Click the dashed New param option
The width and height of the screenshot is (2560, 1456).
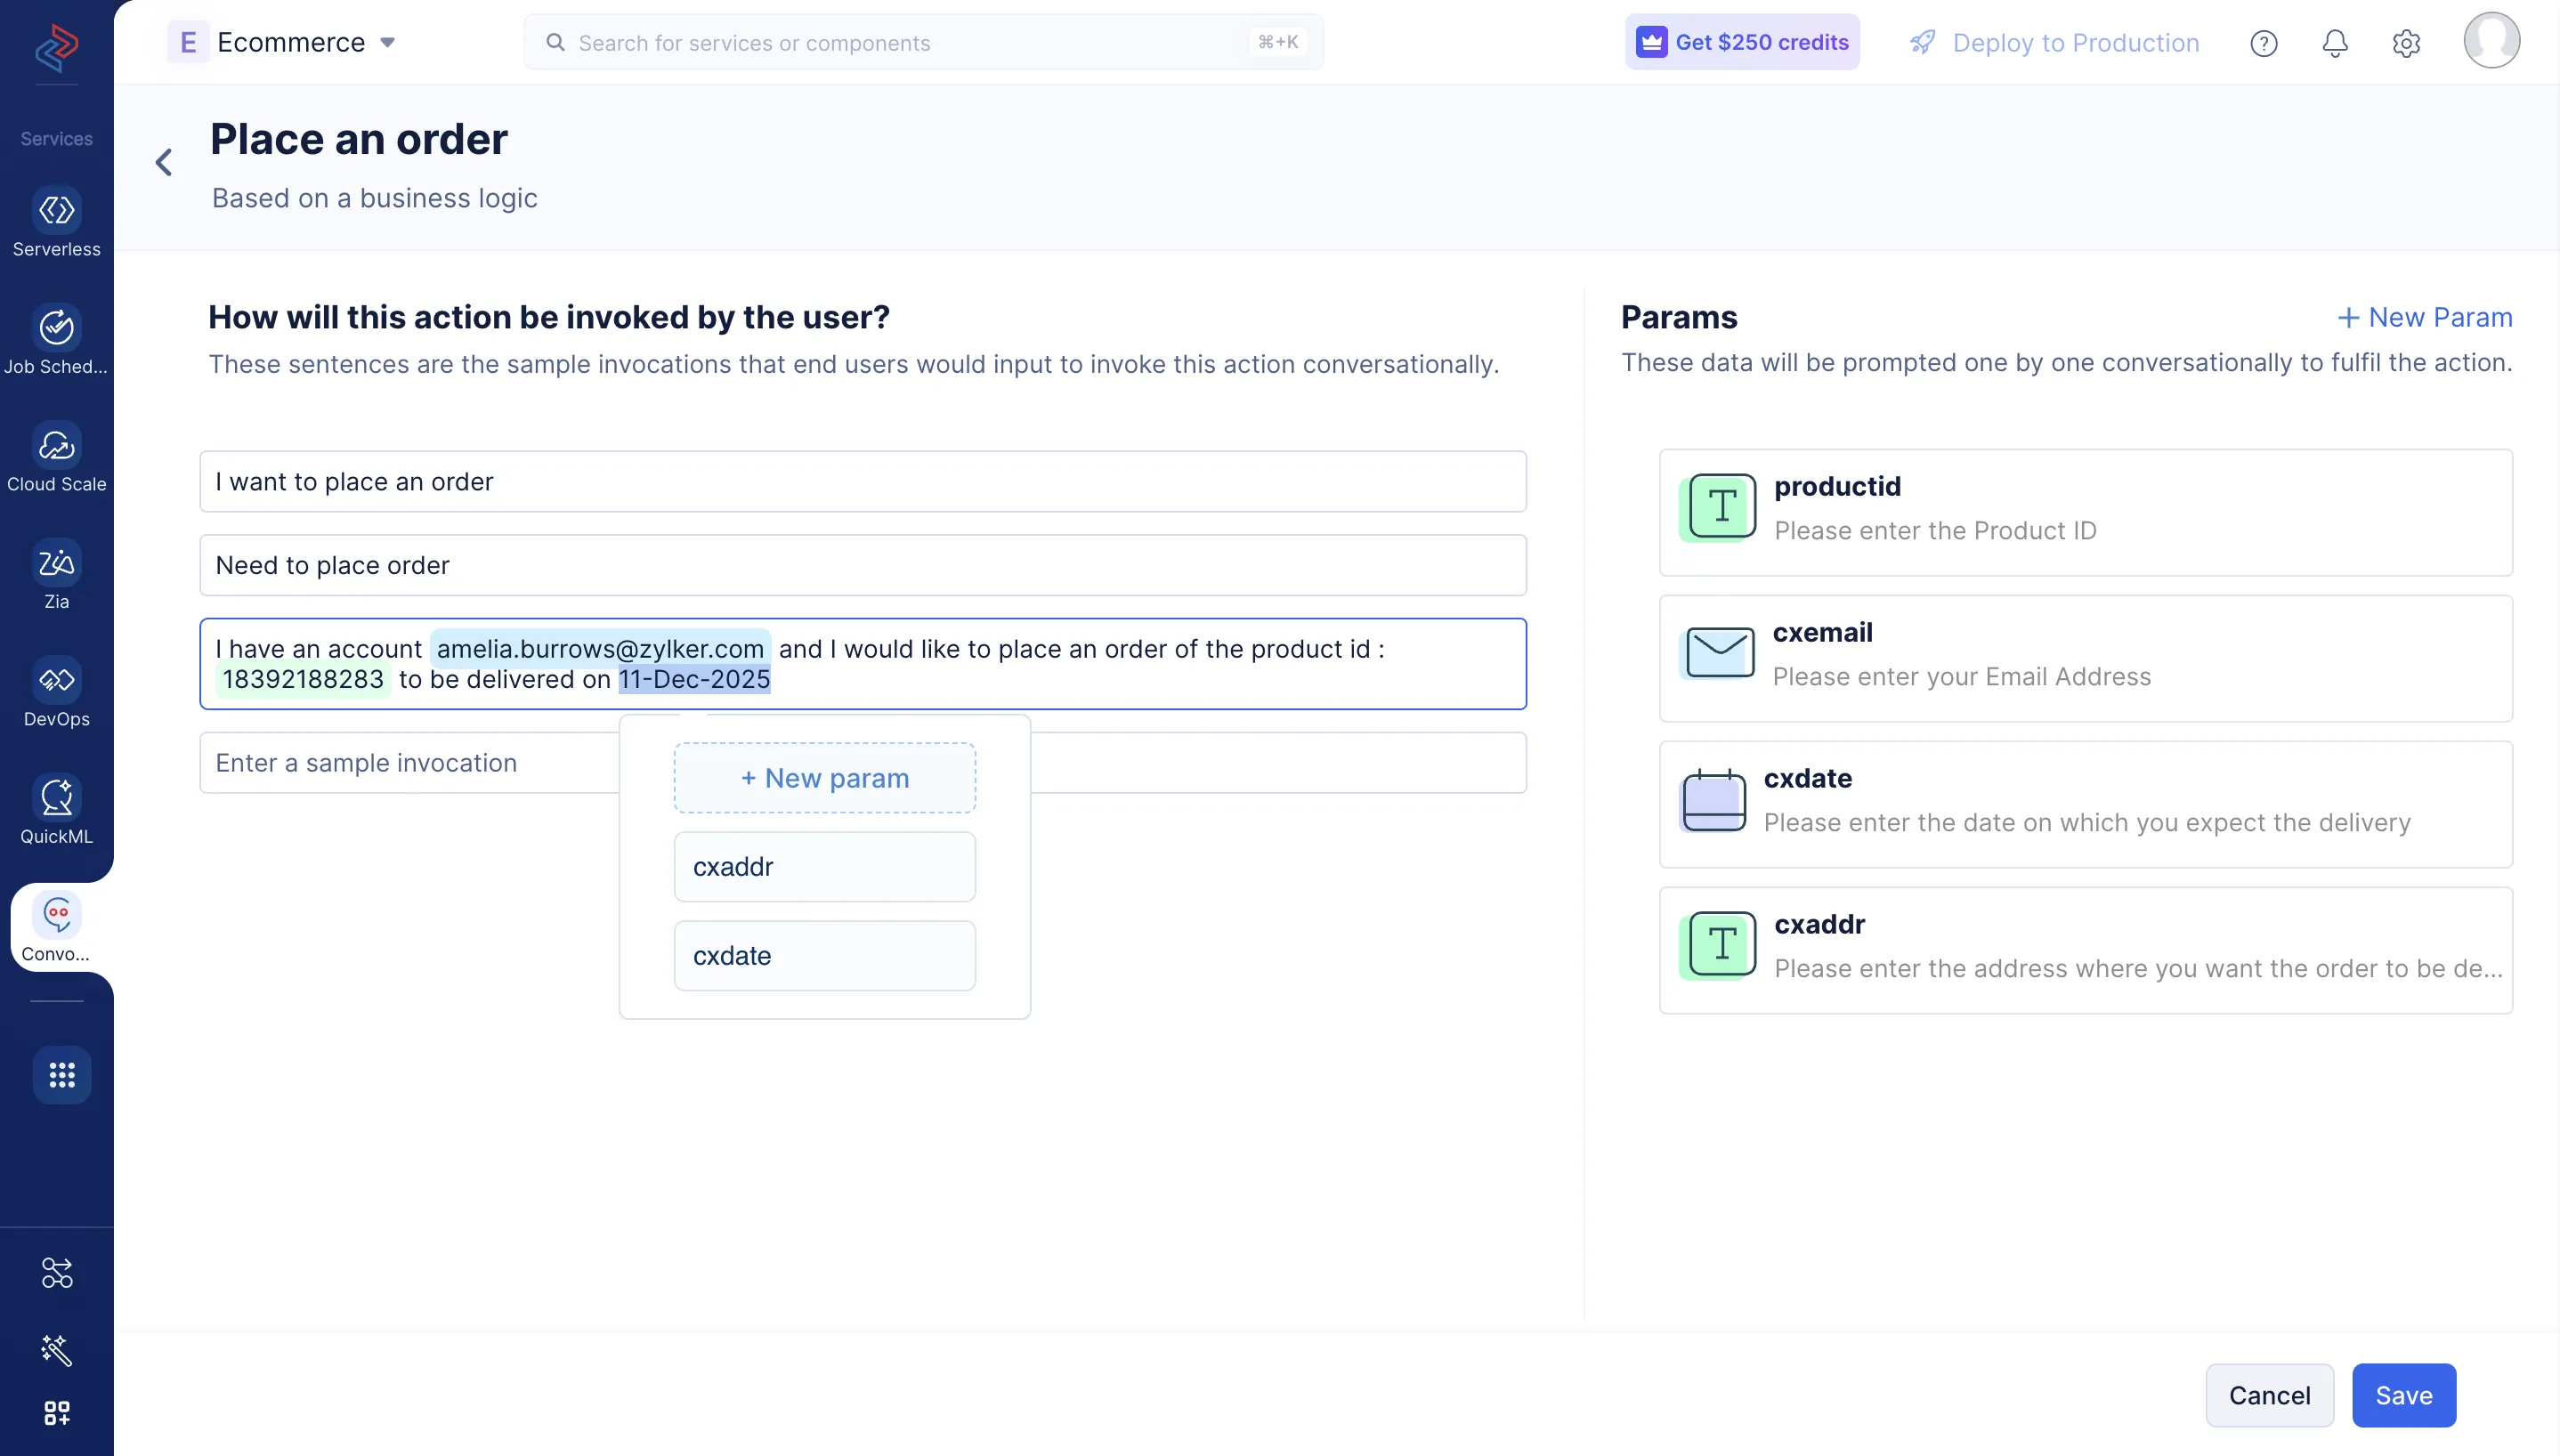(x=824, y=778)
